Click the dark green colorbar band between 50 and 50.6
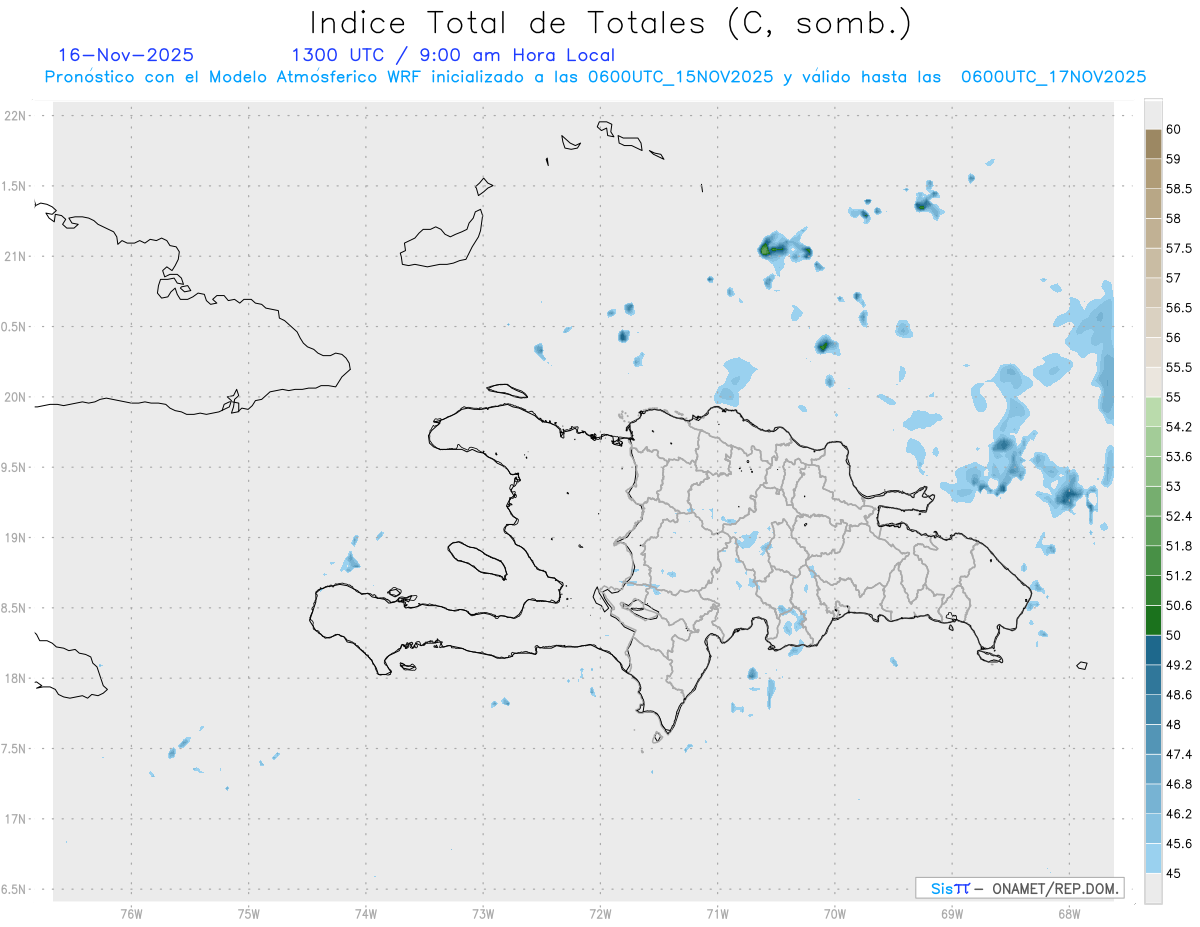The image size is (1200, 927). click(x=1153, y=620)
